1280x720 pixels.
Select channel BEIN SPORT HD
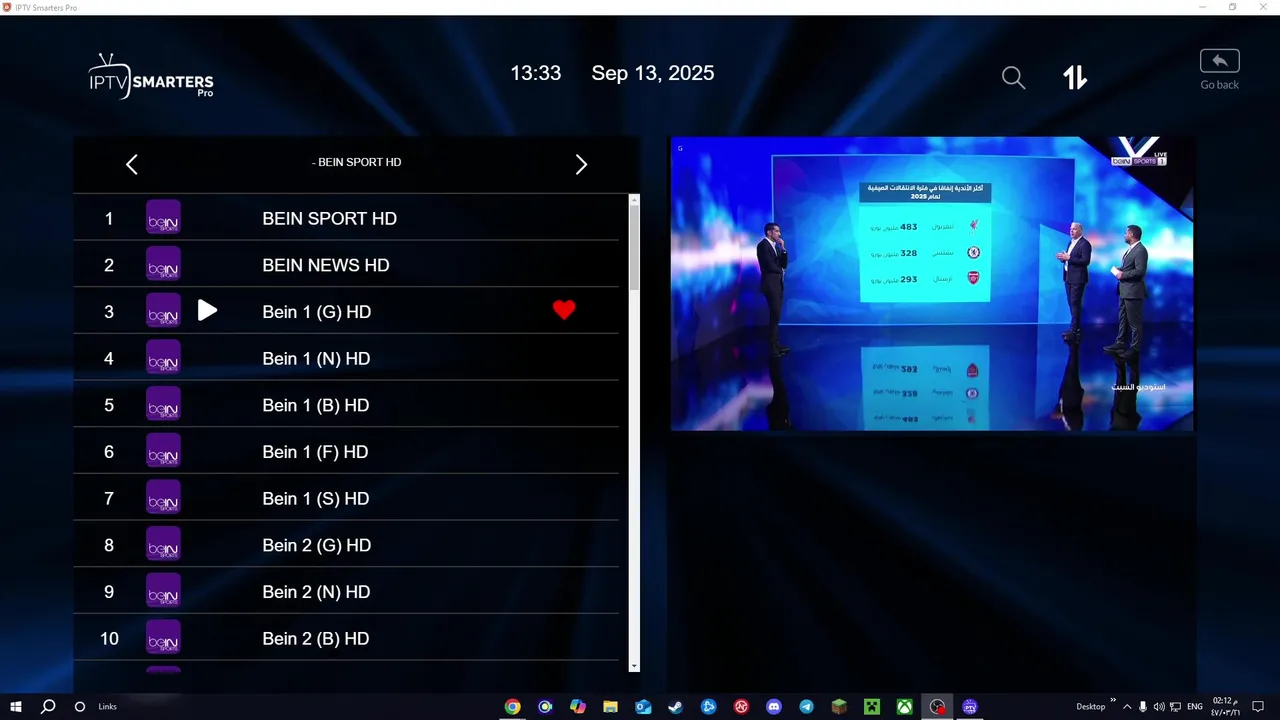346,218
